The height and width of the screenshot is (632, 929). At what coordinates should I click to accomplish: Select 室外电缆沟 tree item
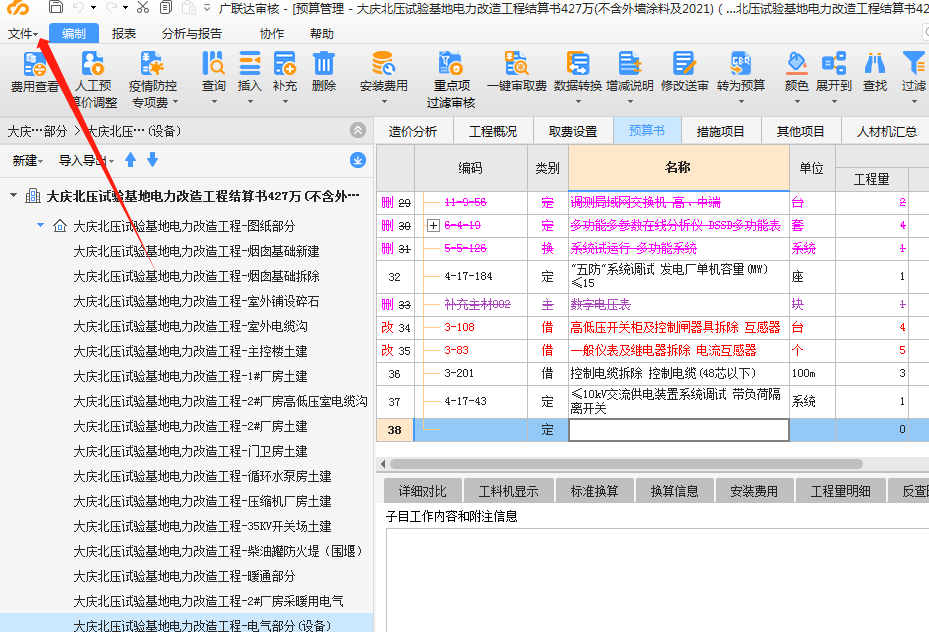click(190, 326)
